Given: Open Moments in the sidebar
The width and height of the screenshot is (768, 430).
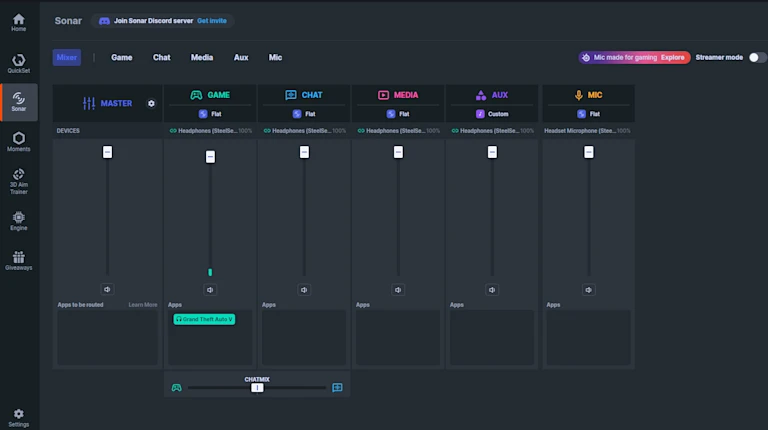Looking at the screenshot, I should point(19,142).
